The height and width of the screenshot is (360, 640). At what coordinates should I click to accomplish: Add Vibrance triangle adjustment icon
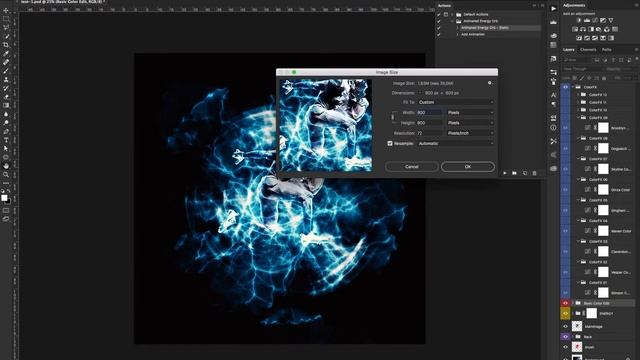pos(611,20)
